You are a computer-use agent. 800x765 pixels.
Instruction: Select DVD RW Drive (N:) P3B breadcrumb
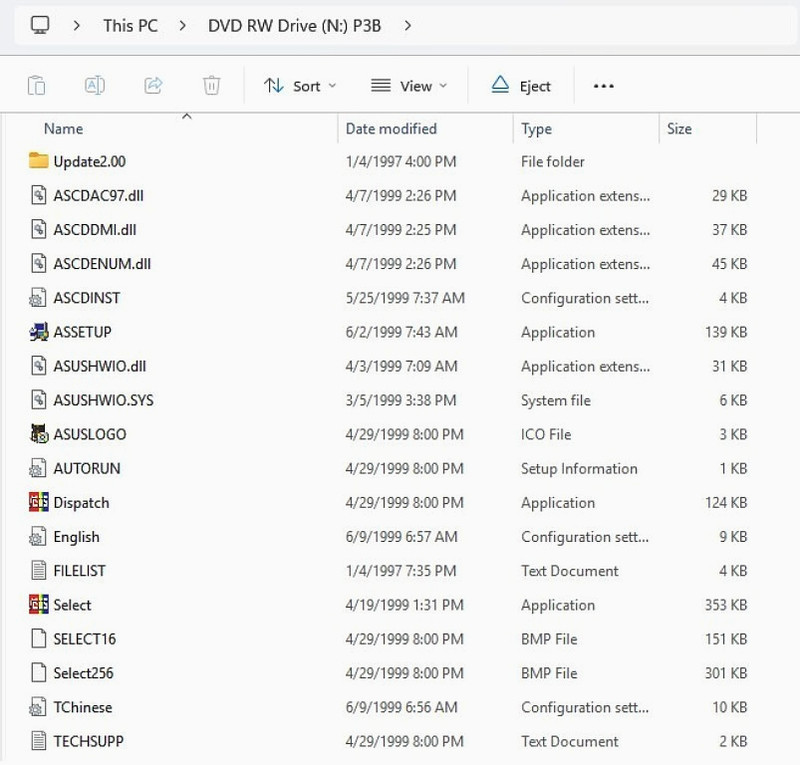[294, 26]
